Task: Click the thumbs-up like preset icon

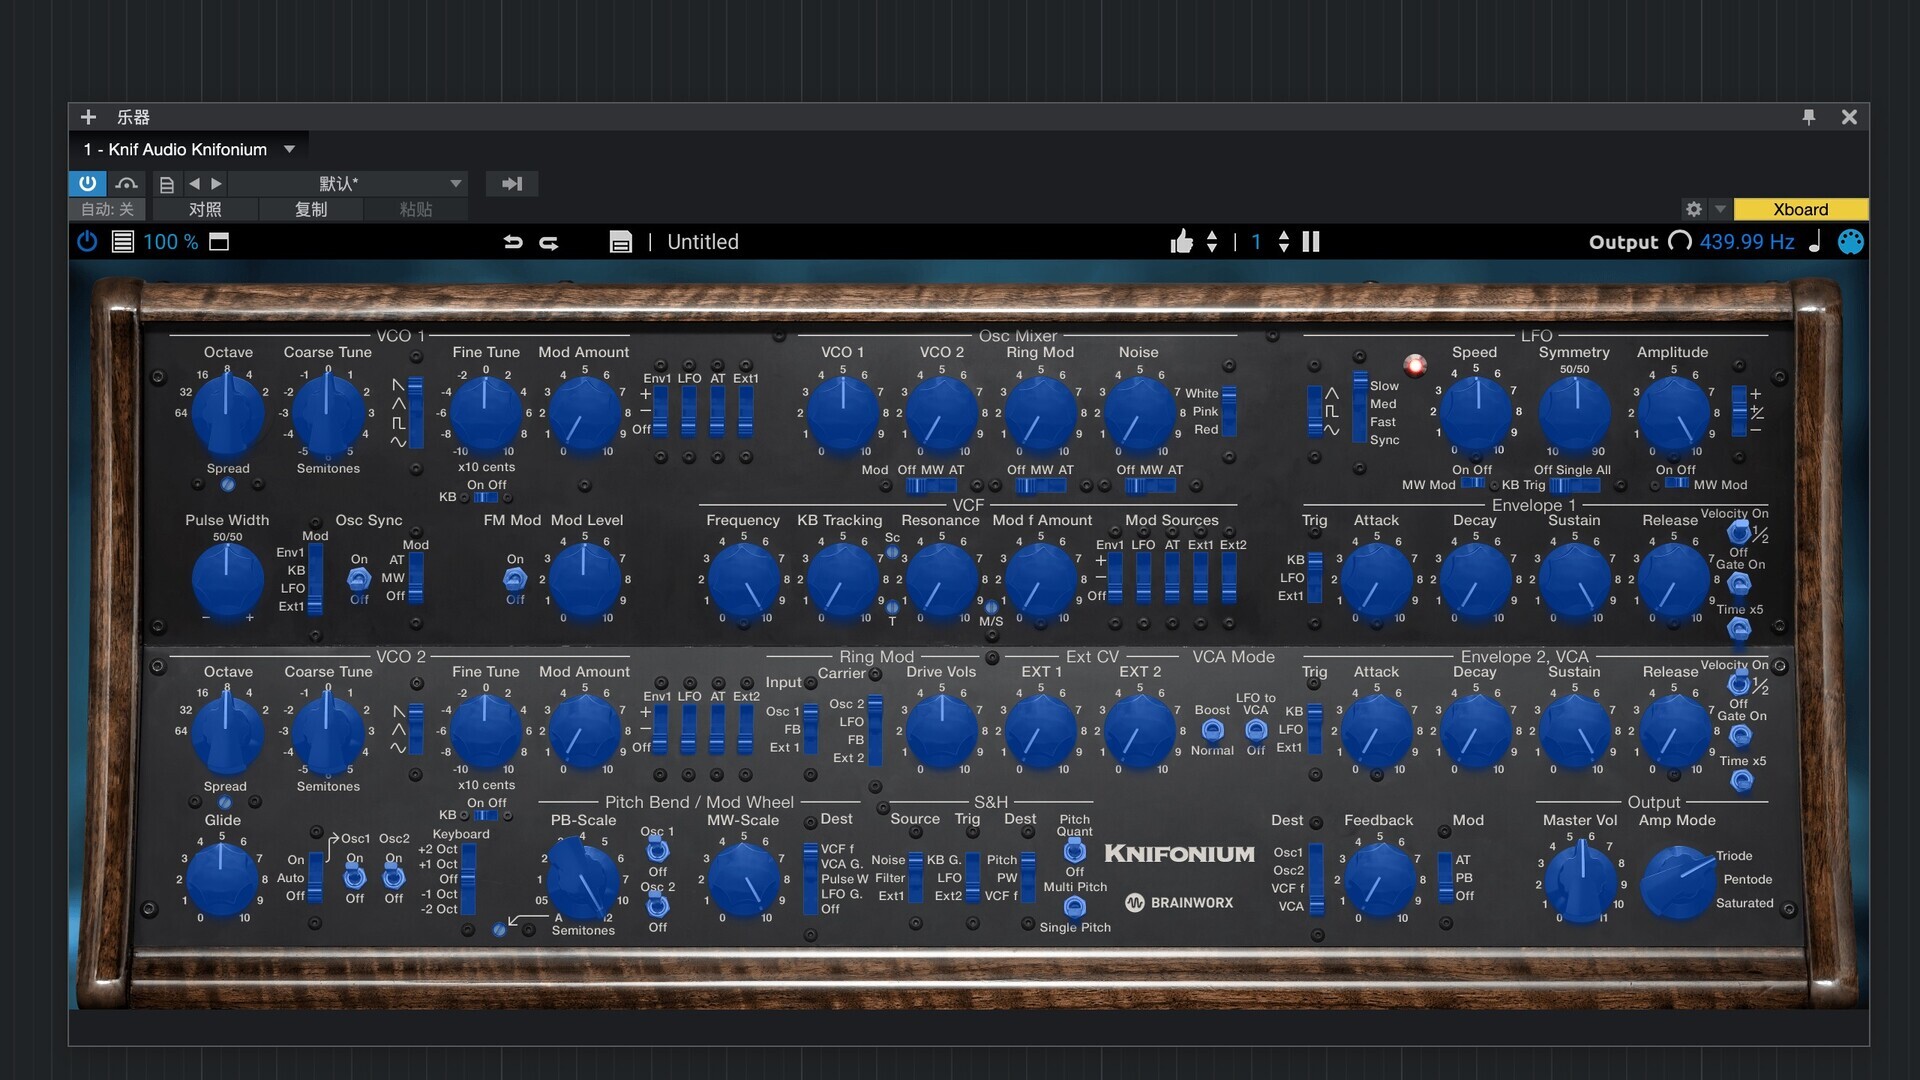Action: (x=1181, y=242)
